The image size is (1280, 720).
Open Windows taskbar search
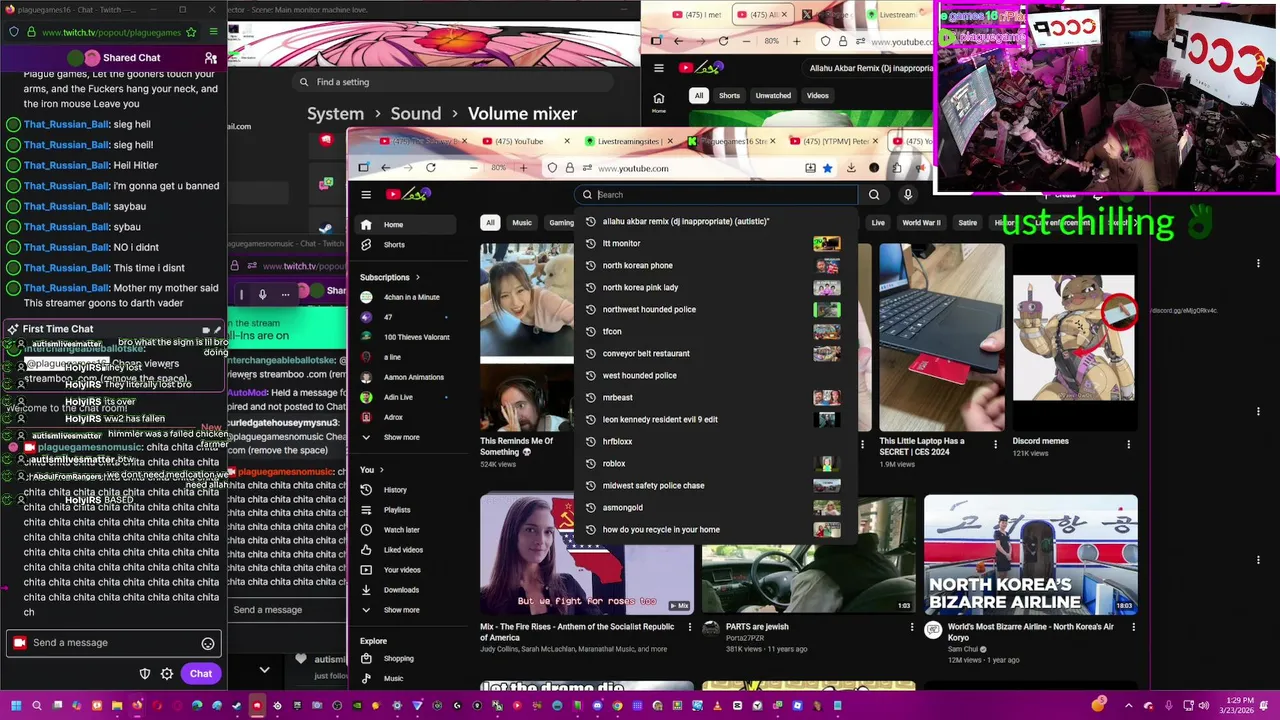(37, 706)
